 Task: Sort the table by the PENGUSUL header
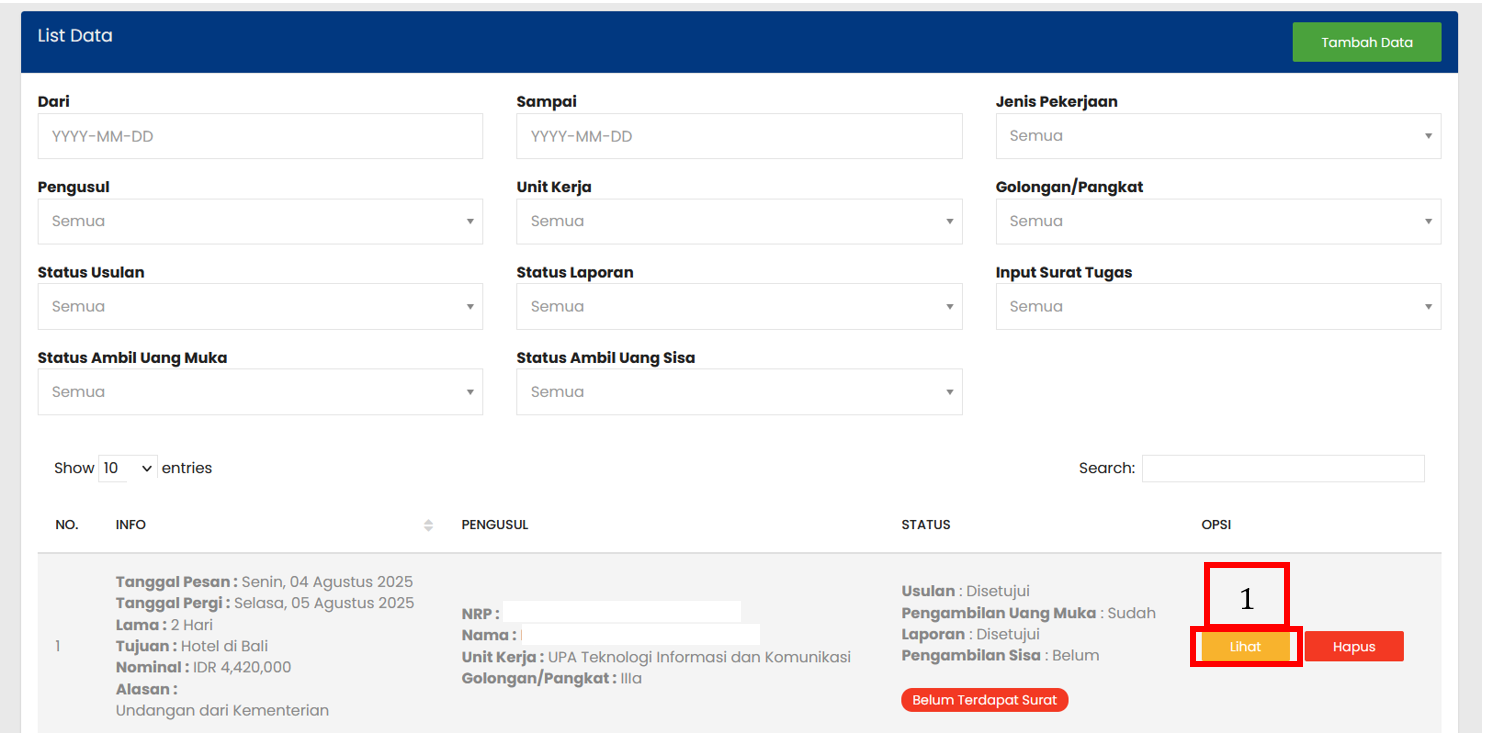coord(495,525)
